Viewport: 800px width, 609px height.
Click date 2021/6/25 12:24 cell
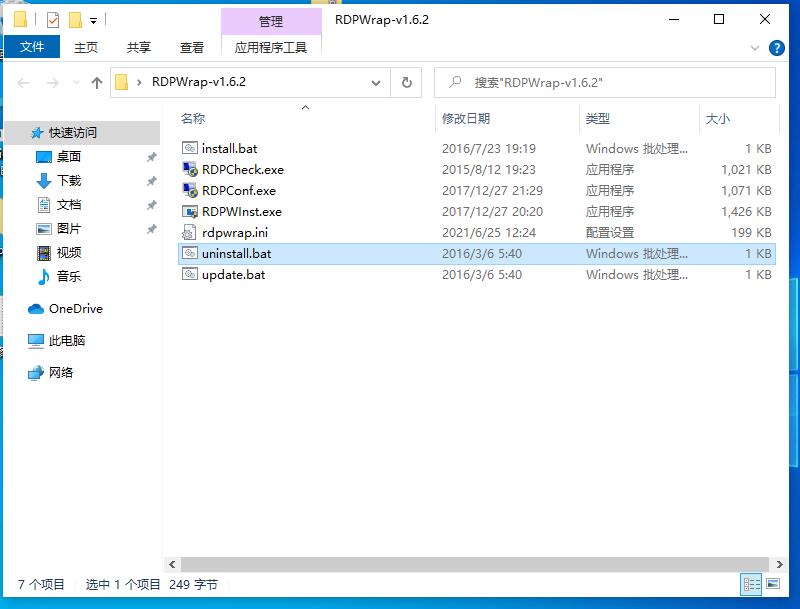click(489, 233)
